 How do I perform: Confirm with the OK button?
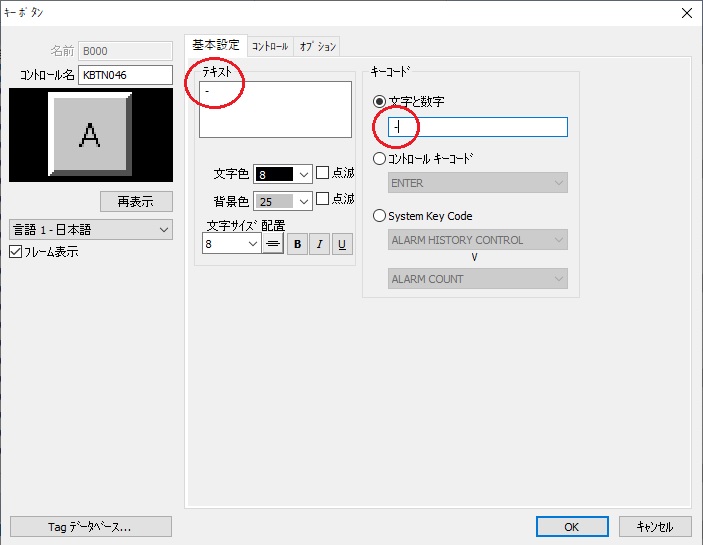[x=572, y=527]
